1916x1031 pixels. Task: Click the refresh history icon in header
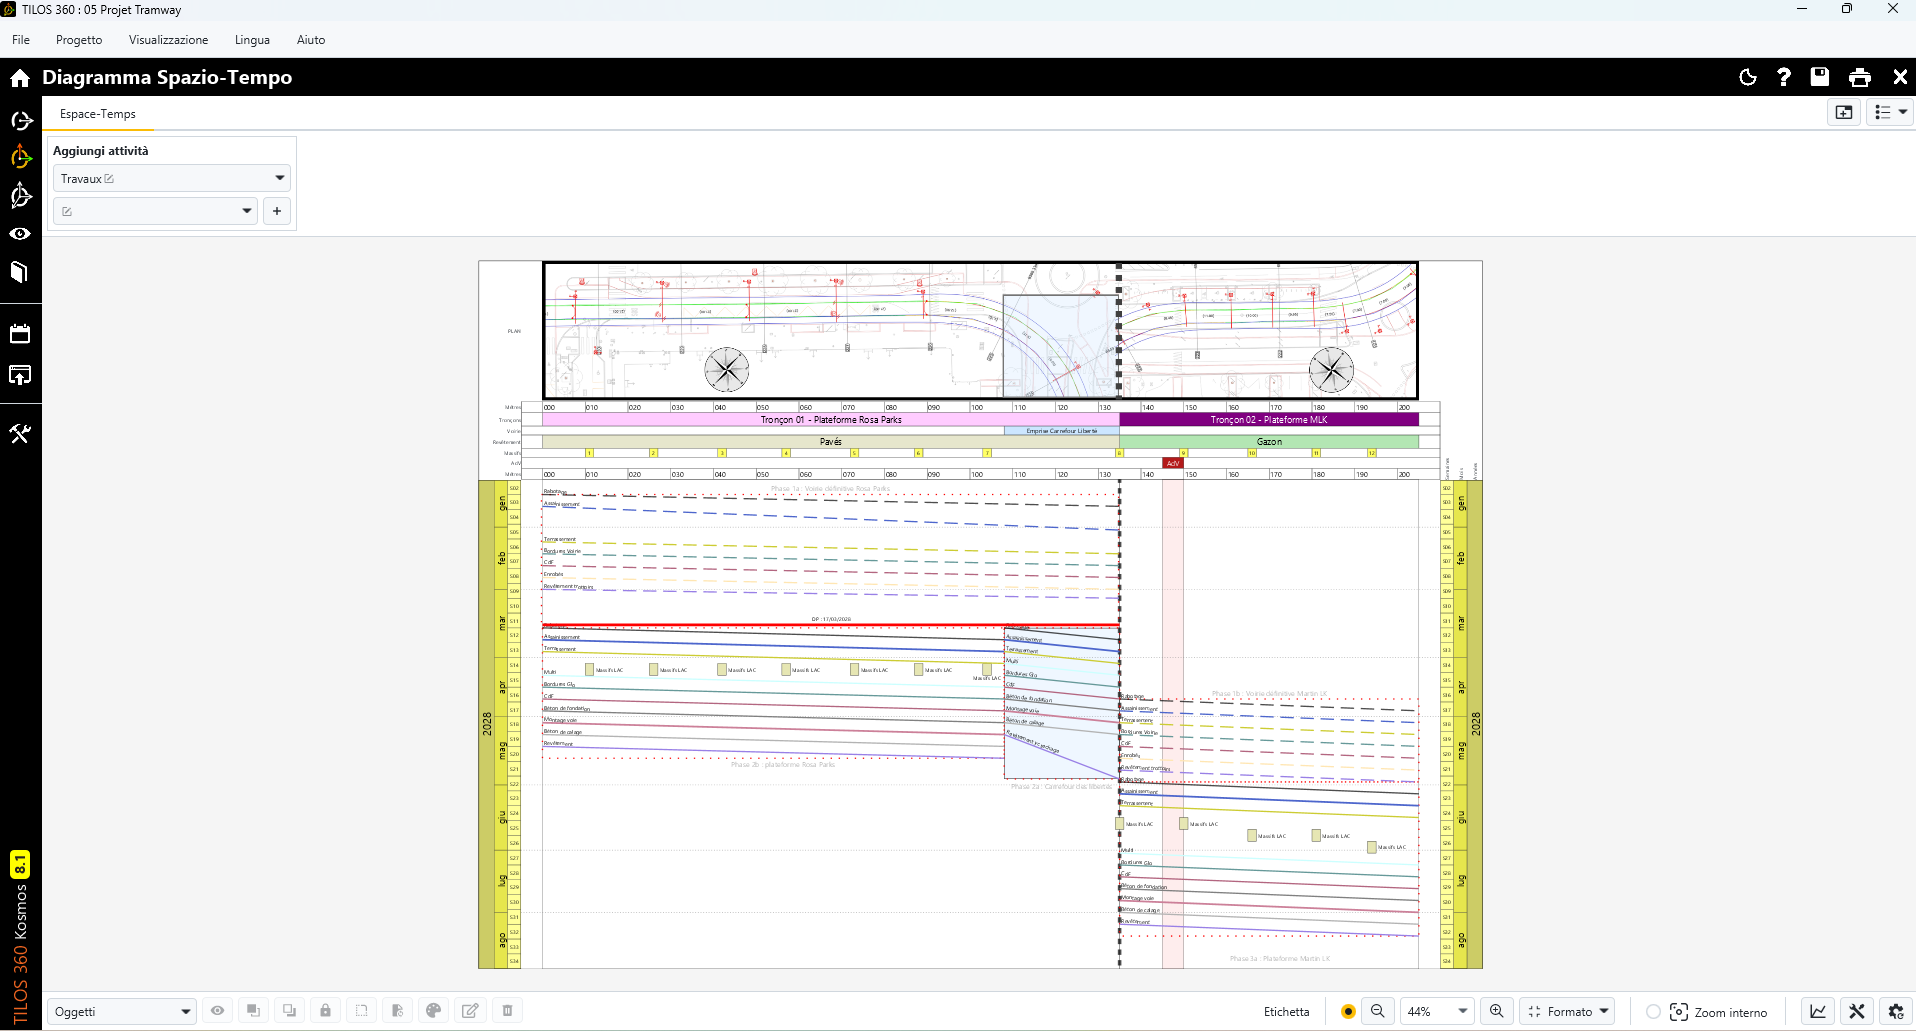point(1748,77)
